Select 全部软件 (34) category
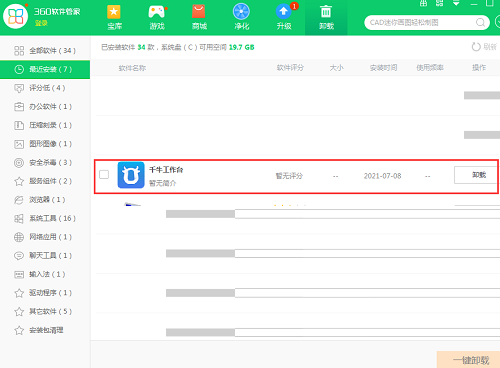 [x=45, y=51]
